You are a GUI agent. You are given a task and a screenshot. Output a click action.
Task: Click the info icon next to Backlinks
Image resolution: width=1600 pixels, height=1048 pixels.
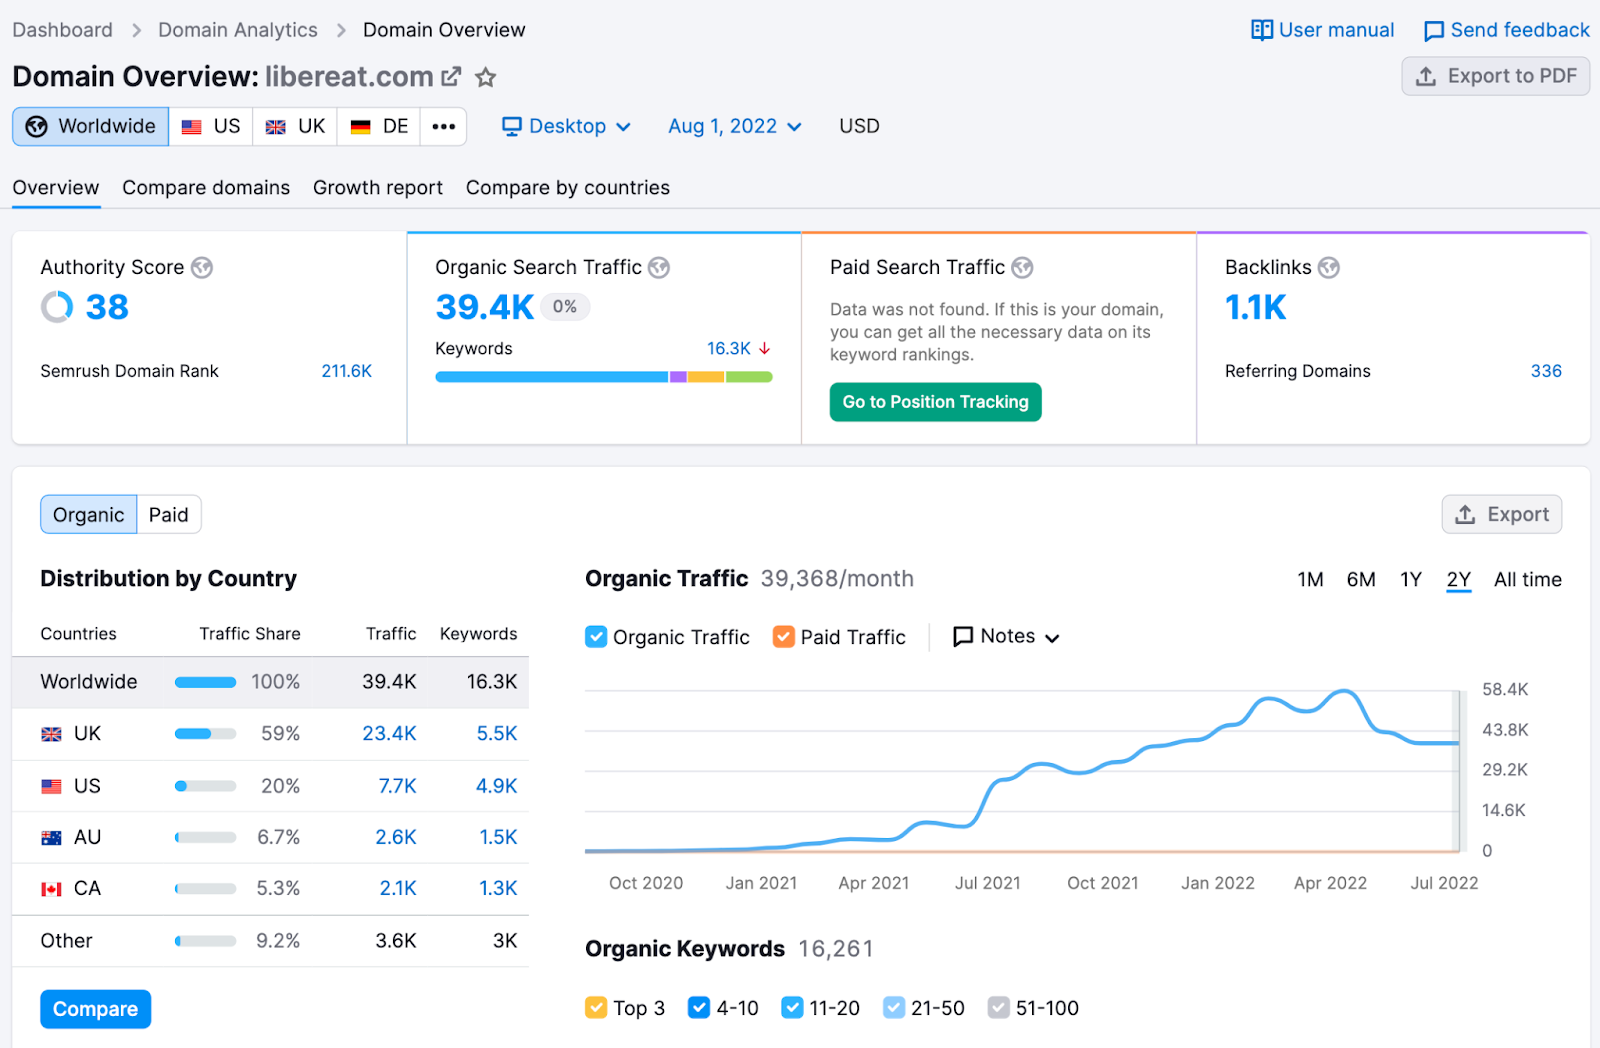click(1329, 267)
